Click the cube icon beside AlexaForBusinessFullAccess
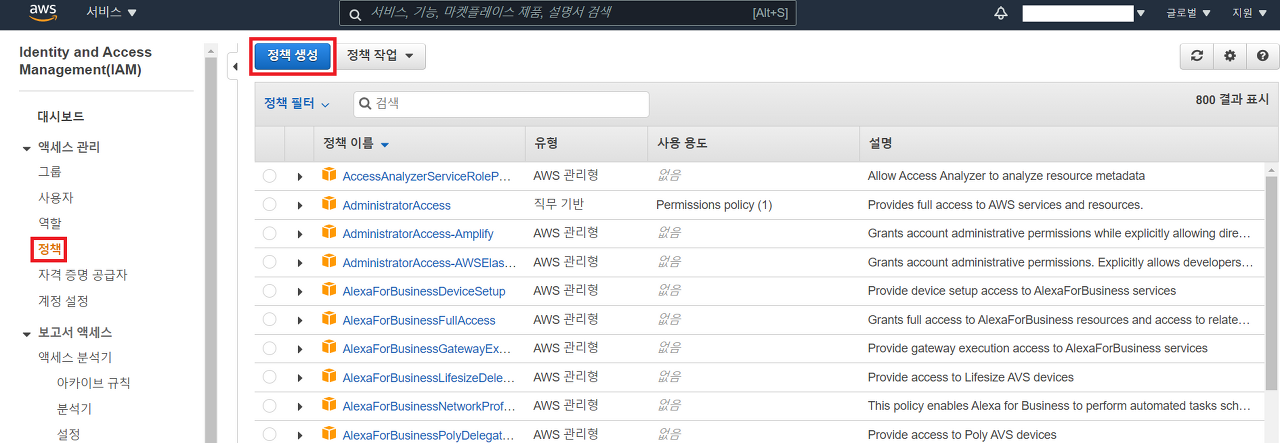The image size is (1280, 443). 328,319
